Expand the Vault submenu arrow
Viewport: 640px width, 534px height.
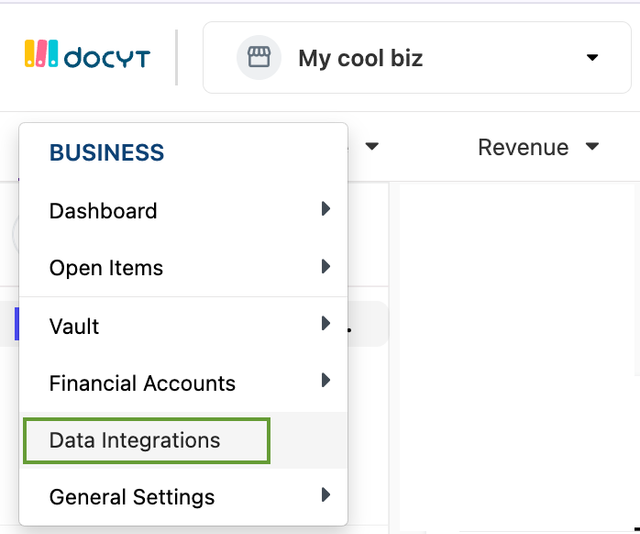[326, 323]
